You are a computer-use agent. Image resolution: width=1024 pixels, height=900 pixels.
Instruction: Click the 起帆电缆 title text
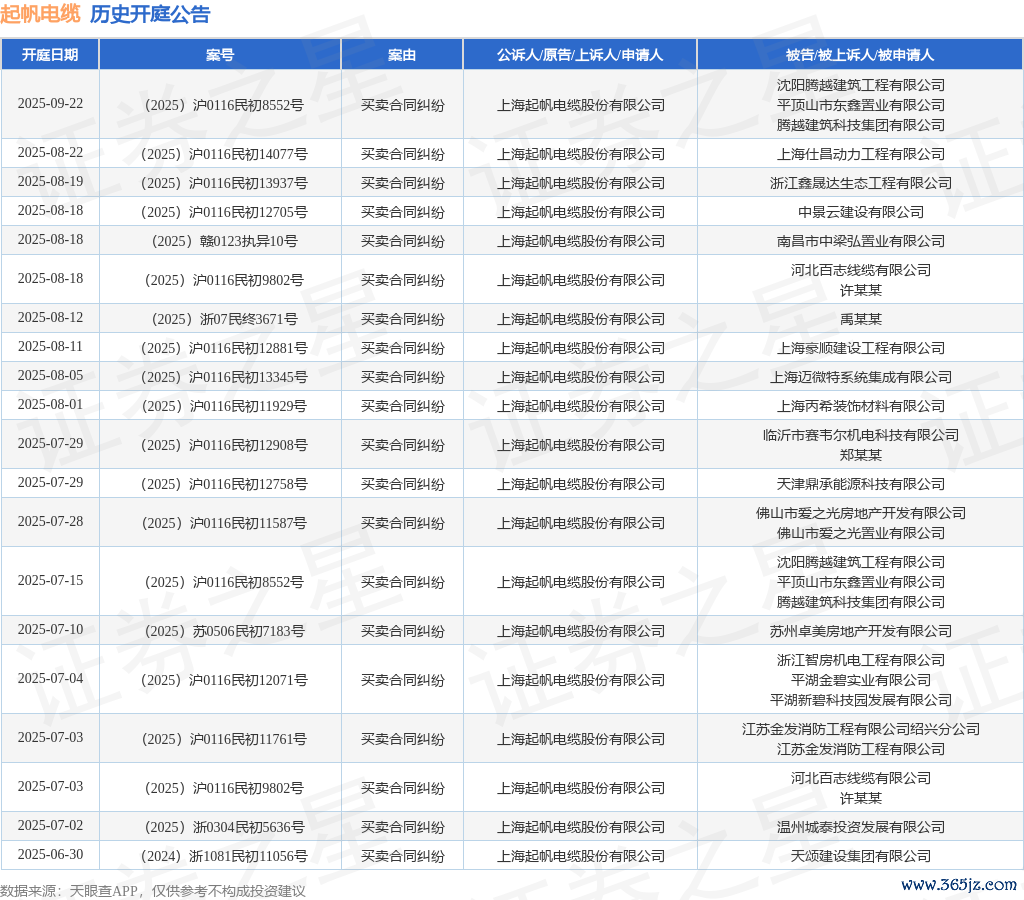pyautogui.click(x=40, y=14)
